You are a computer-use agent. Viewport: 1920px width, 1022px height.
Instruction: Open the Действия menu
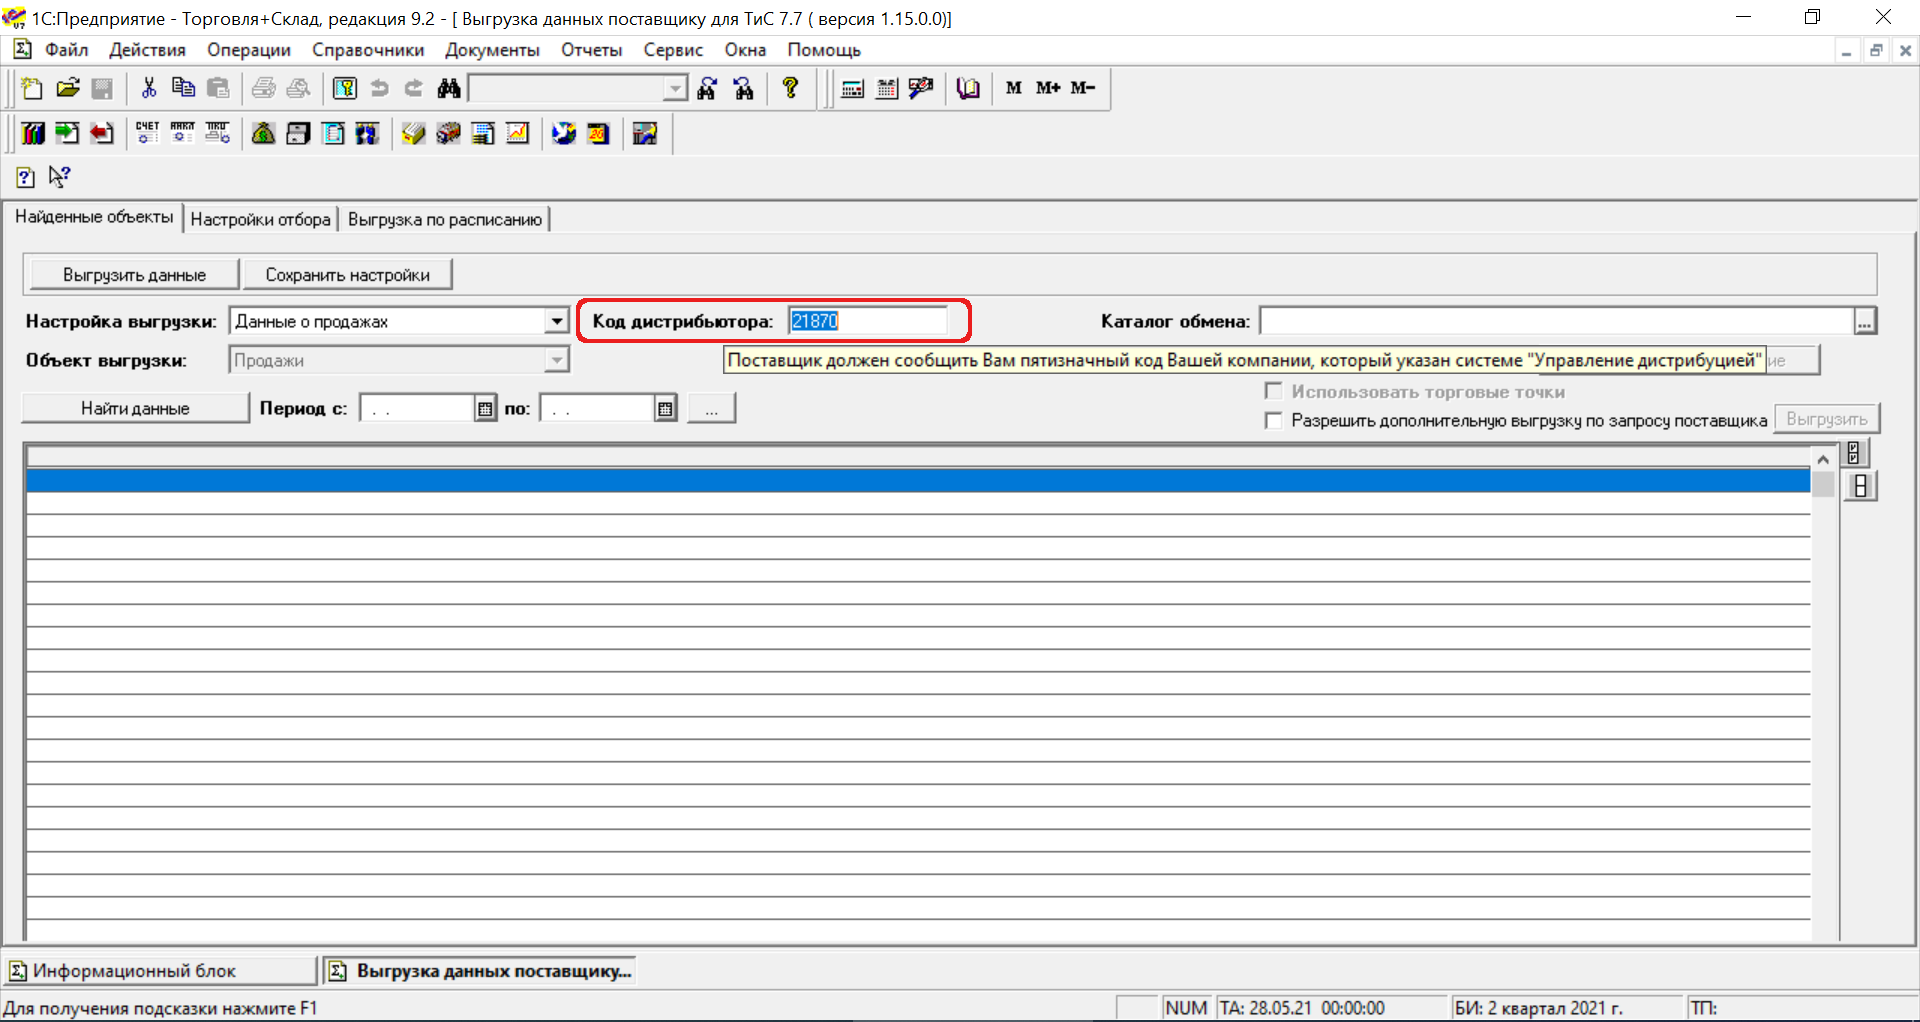pyautogui.click(x=147, y=50)
